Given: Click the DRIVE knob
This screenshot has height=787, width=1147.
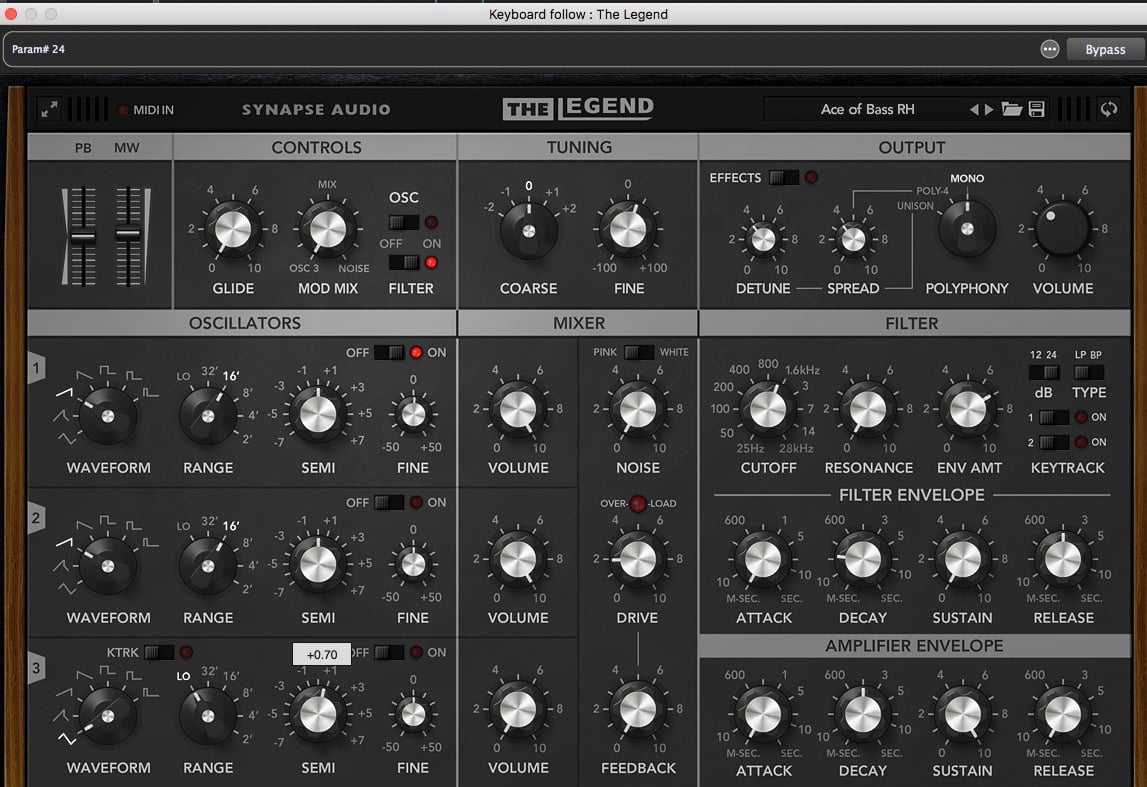Looking at the screenshot, I should pyautogui.click(x=637, y=560).
